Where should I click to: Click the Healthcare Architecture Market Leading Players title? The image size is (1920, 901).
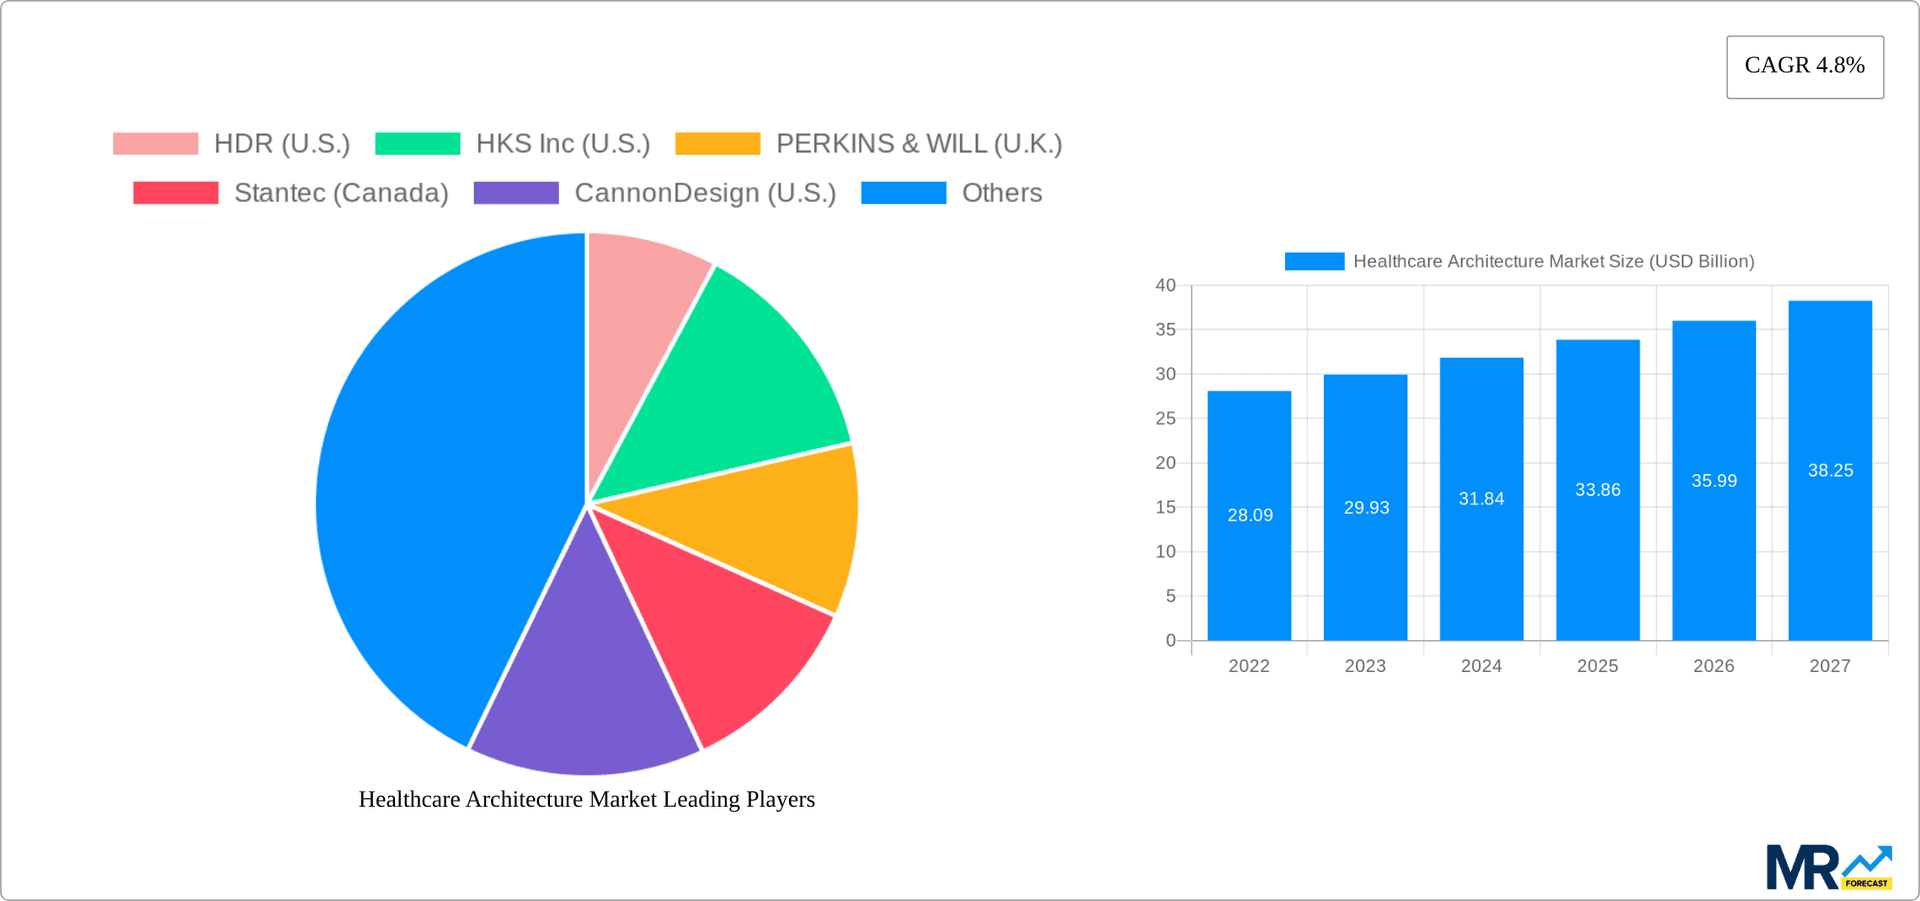tap(587, 799)
